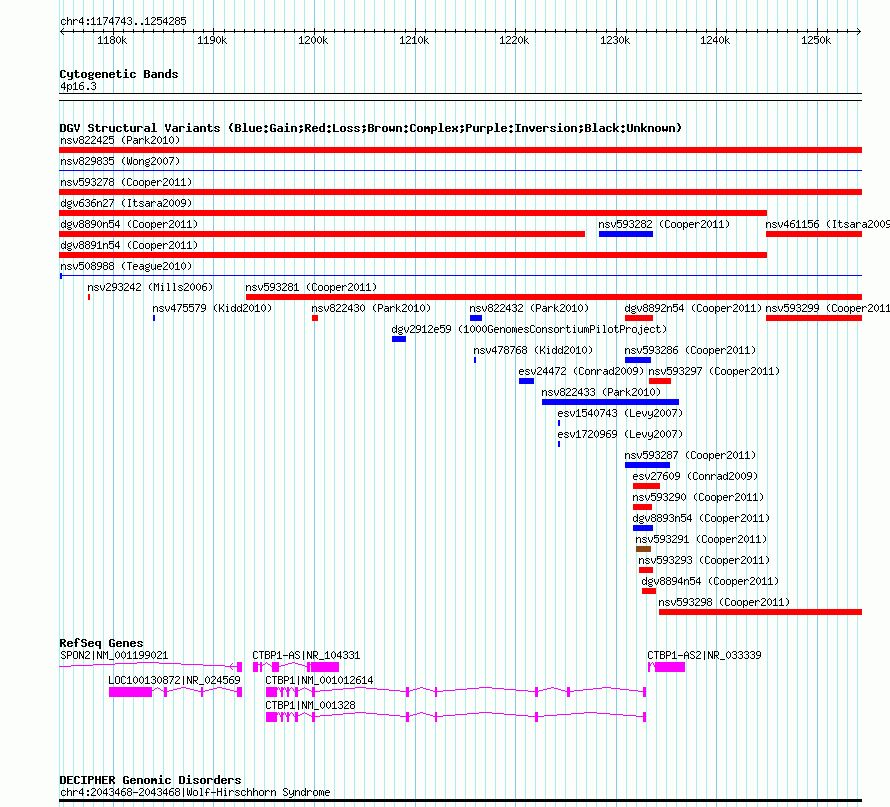Open nsv593286 (Cooper2011) variant label
Screen dimensions: 890x807
pyautogui.click(x=690, y=350)
